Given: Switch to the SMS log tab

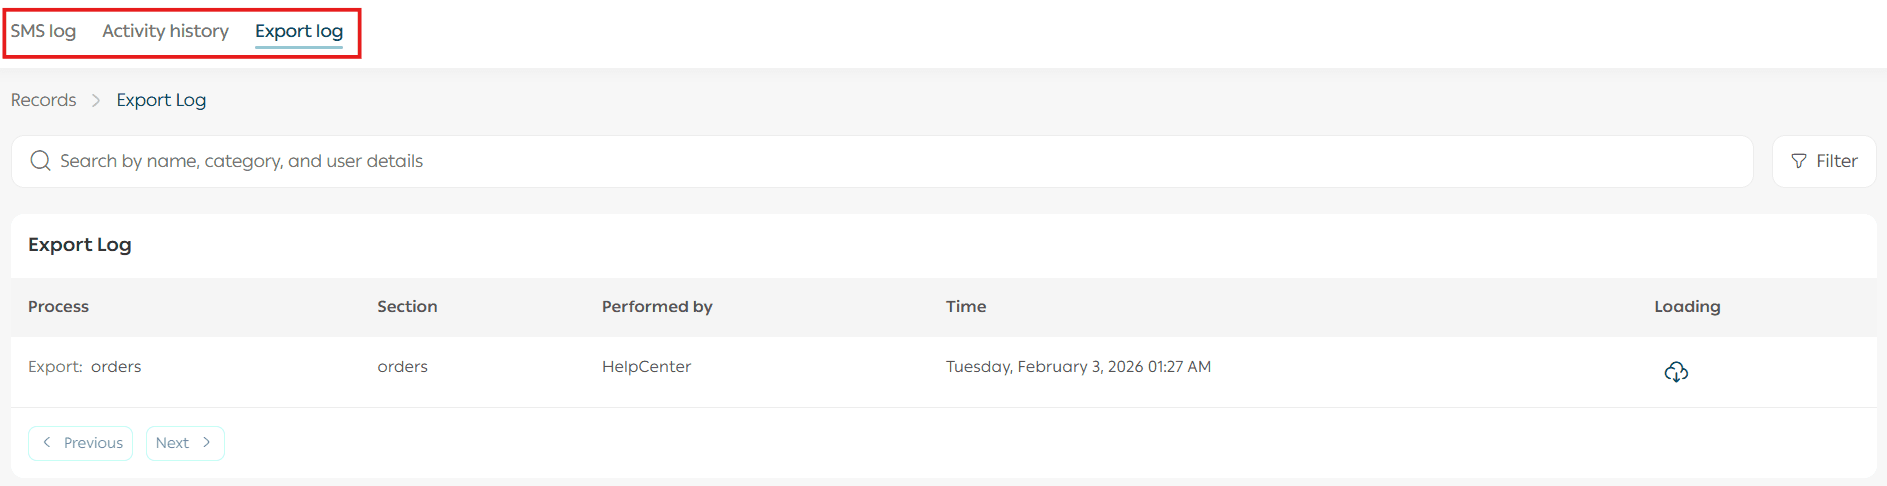Looking at the screenshot, I should (43, 31).
